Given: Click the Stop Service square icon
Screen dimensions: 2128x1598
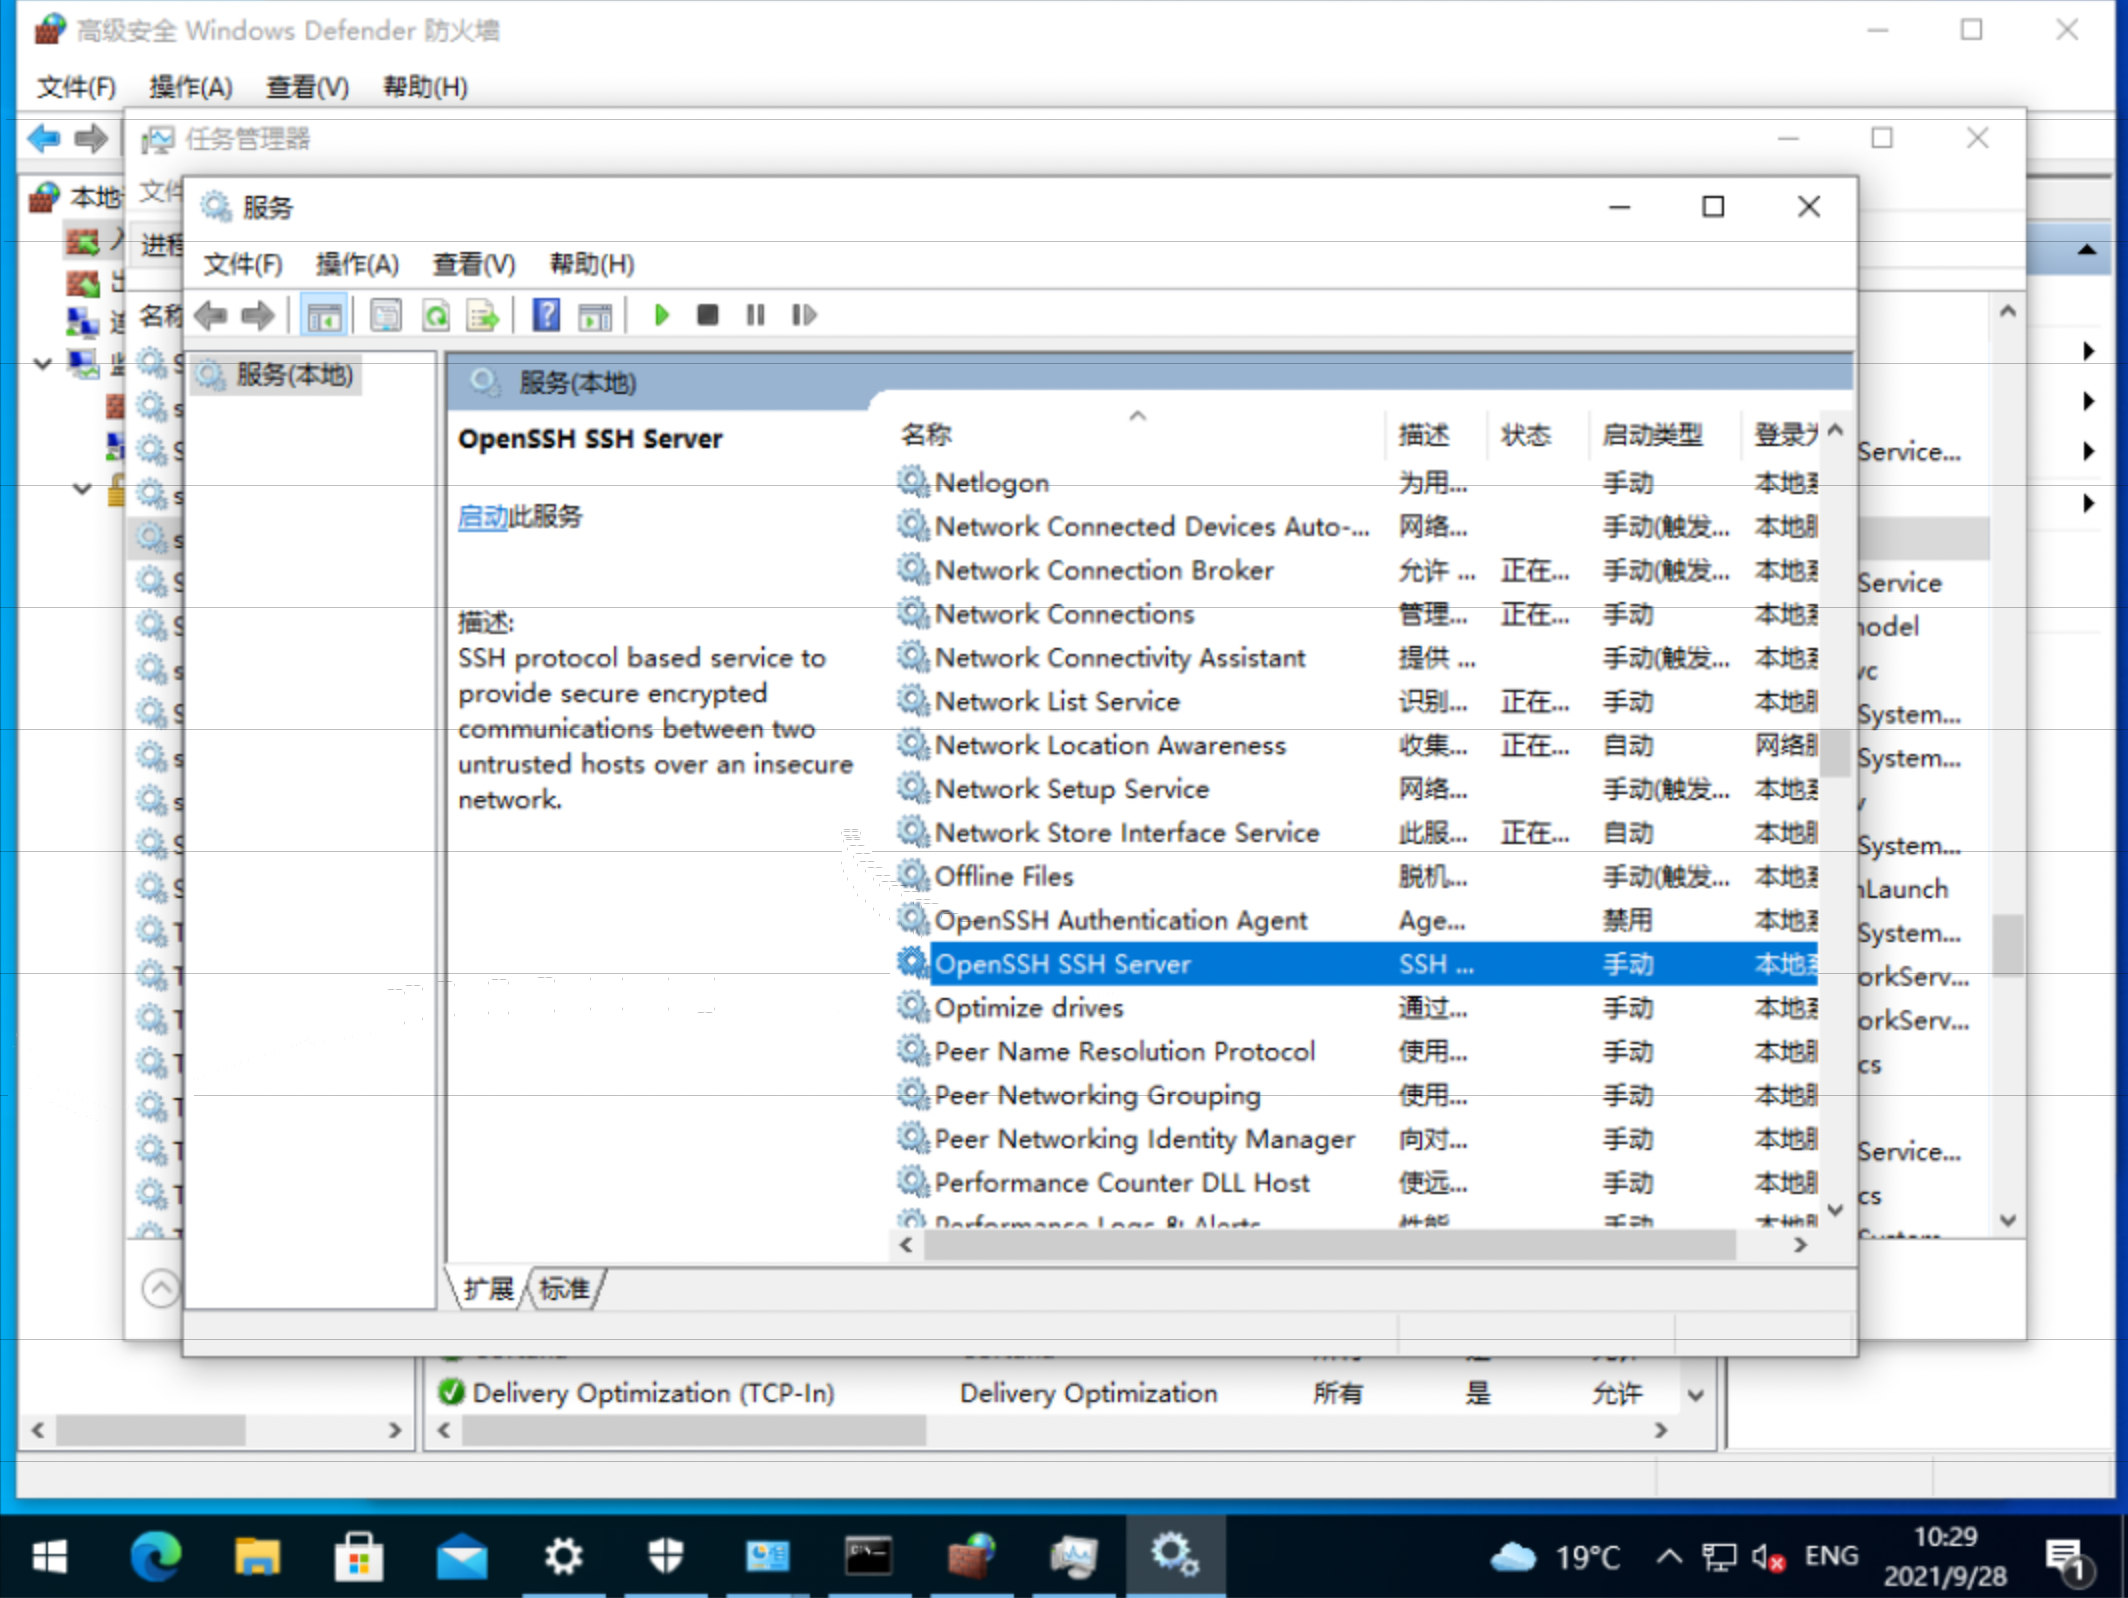Looking at the screenshot, I should [707, 316].
